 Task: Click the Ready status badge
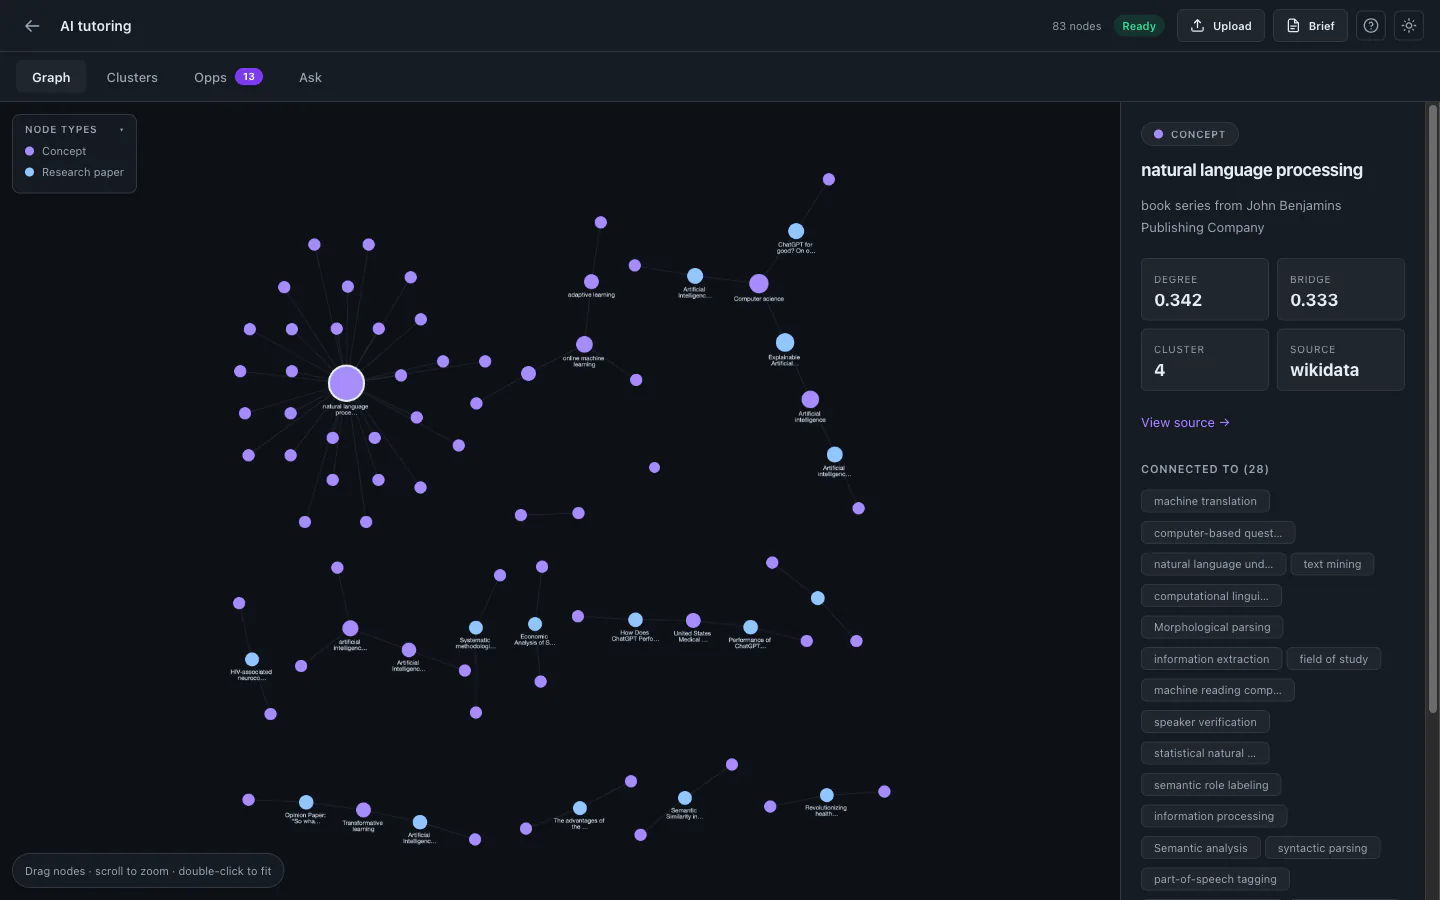point(1139,26)
